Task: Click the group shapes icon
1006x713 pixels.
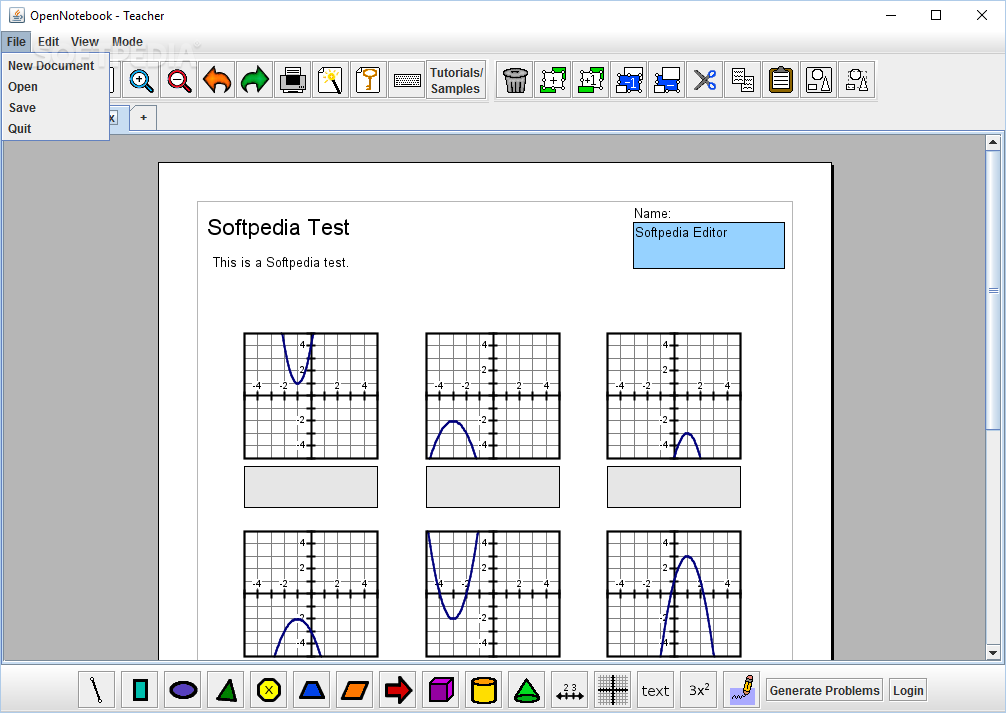Action: (x=818, y=80)
